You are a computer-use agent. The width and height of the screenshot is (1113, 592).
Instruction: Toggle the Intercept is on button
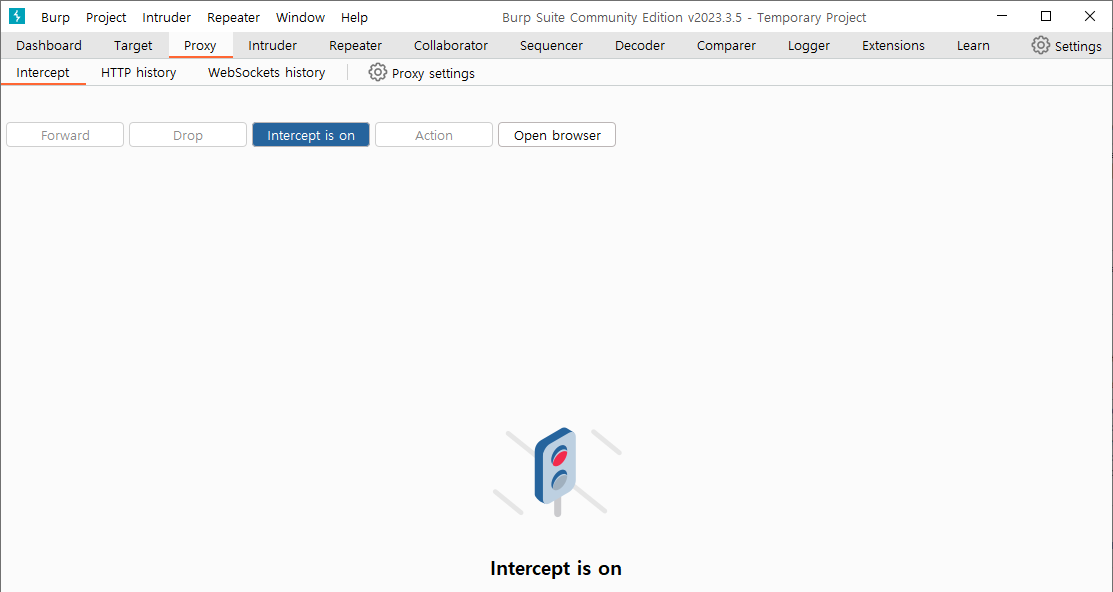point(311,135)
